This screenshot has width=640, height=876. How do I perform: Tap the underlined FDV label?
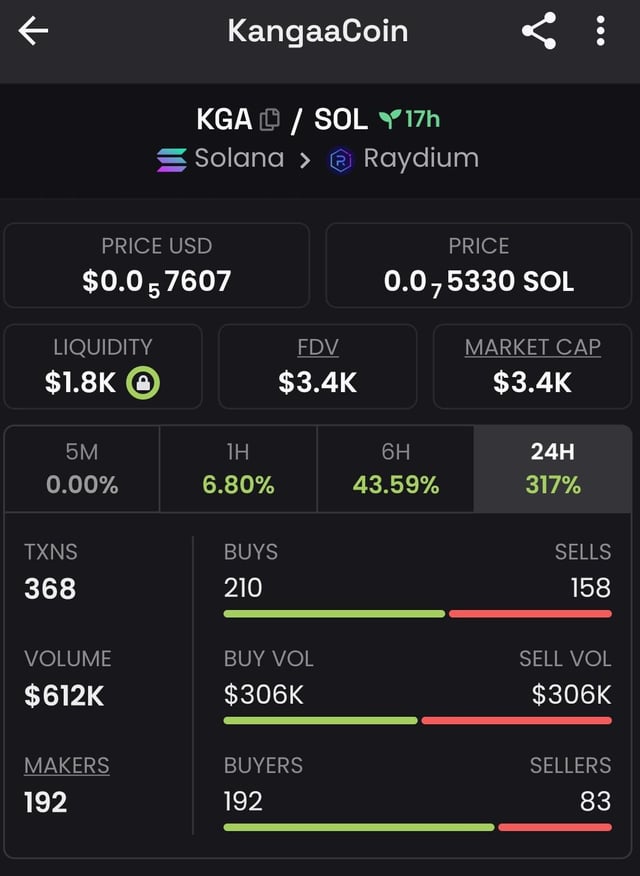point(318,347)
